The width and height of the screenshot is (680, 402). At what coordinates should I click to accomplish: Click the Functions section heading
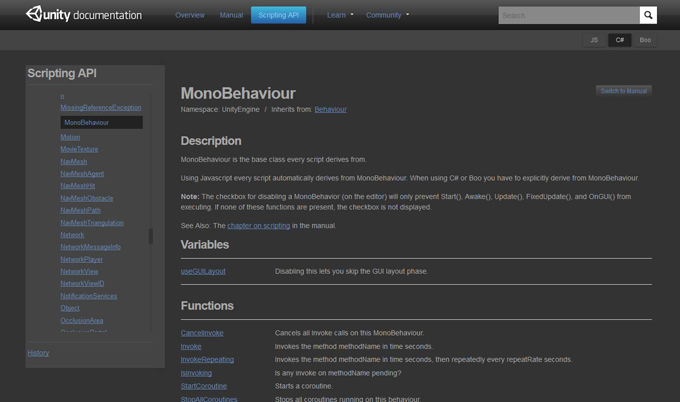click(x=207, y=306)
